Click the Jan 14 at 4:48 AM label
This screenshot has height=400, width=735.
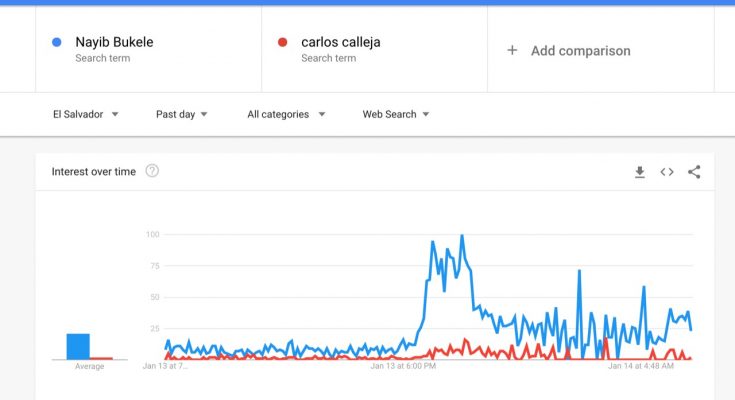[641, 366]
